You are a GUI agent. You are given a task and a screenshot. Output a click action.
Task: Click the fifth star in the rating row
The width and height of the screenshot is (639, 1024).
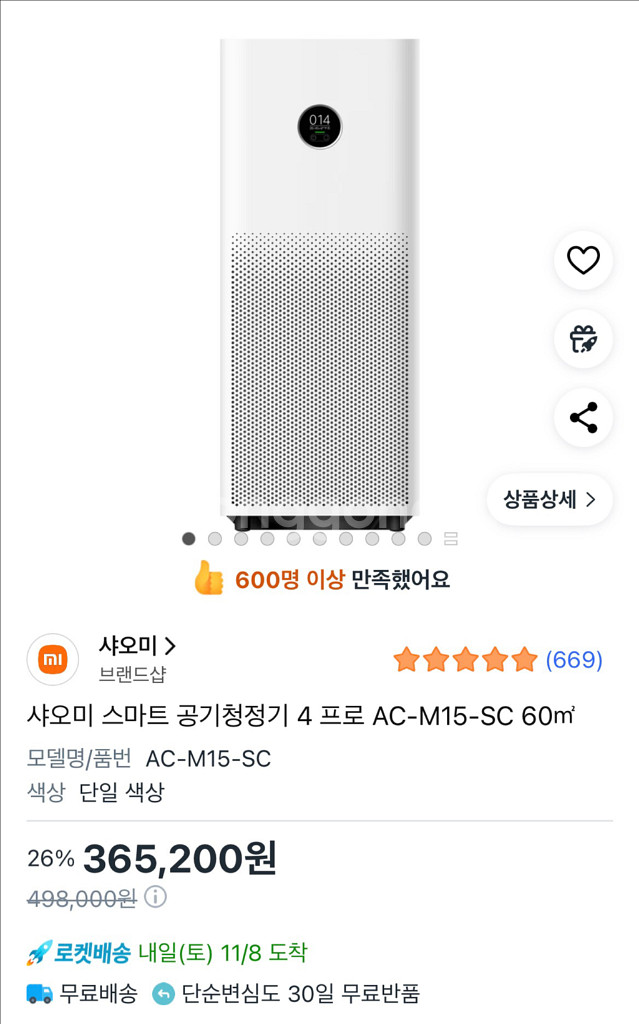[524, 660]
